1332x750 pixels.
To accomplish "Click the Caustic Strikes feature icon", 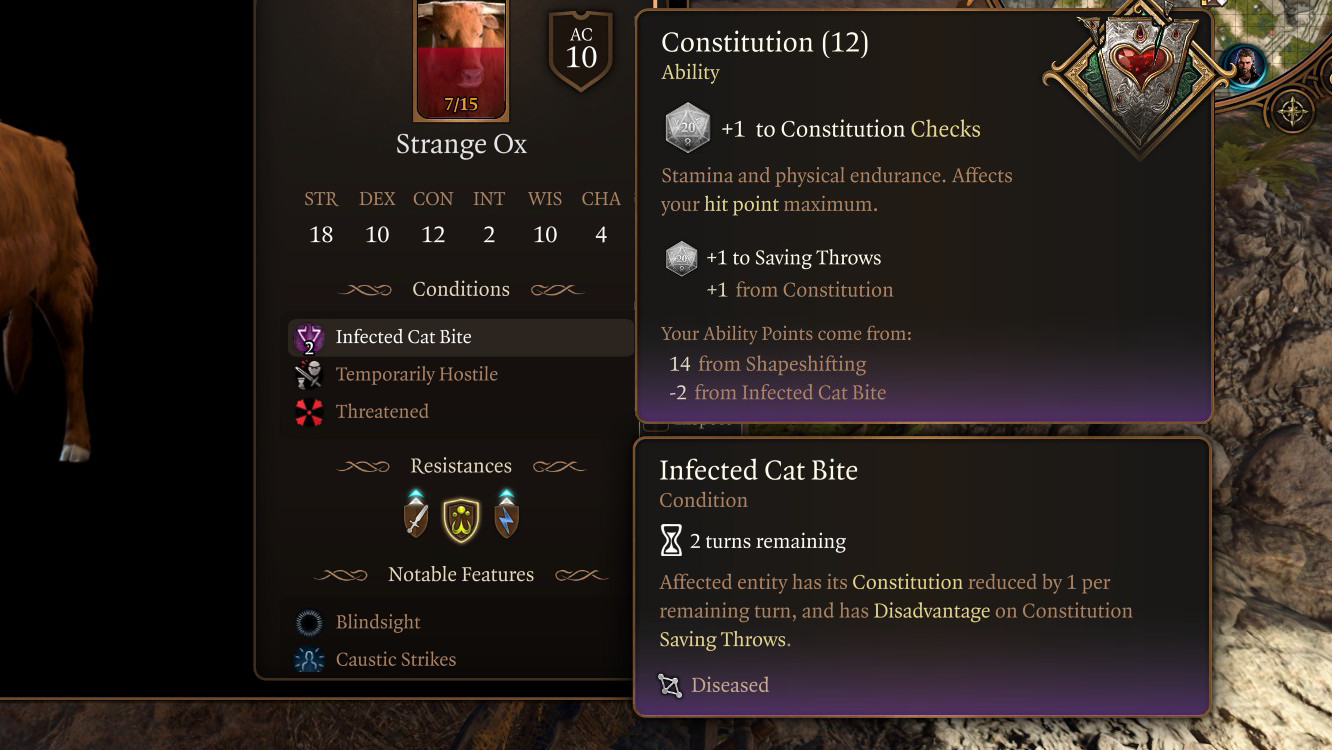I will [309, 660].
